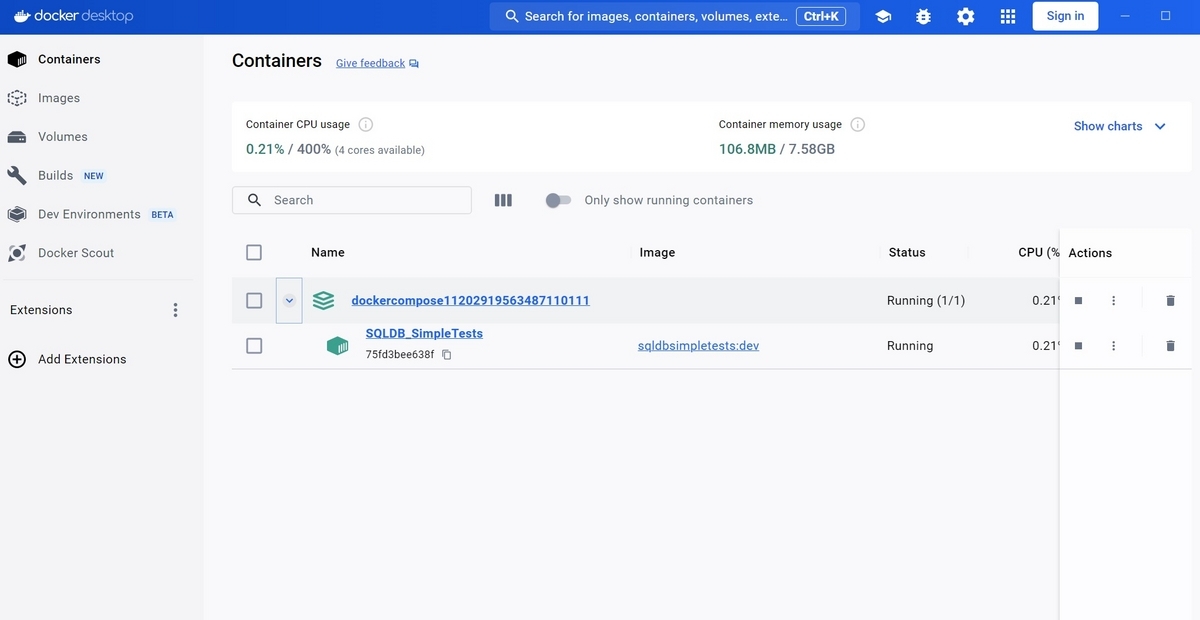Check the select-all checkbox in table header

click(254, 253)
